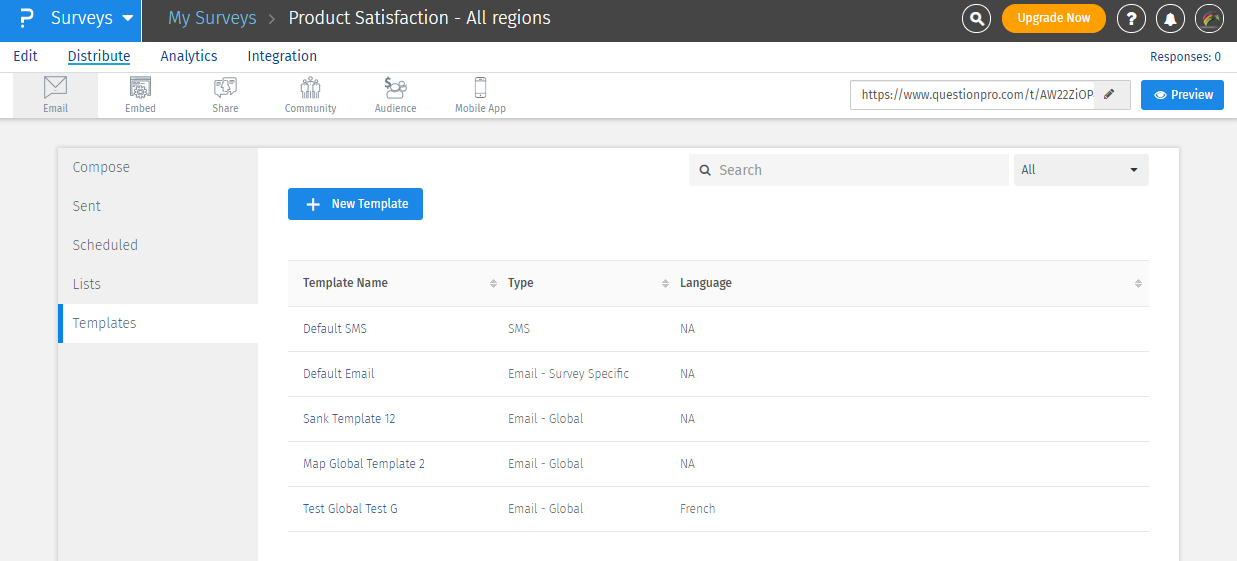This screenshot has width=1237, height=561.
Task: Click the Upgrade Now button
Action: point(1053,18)
